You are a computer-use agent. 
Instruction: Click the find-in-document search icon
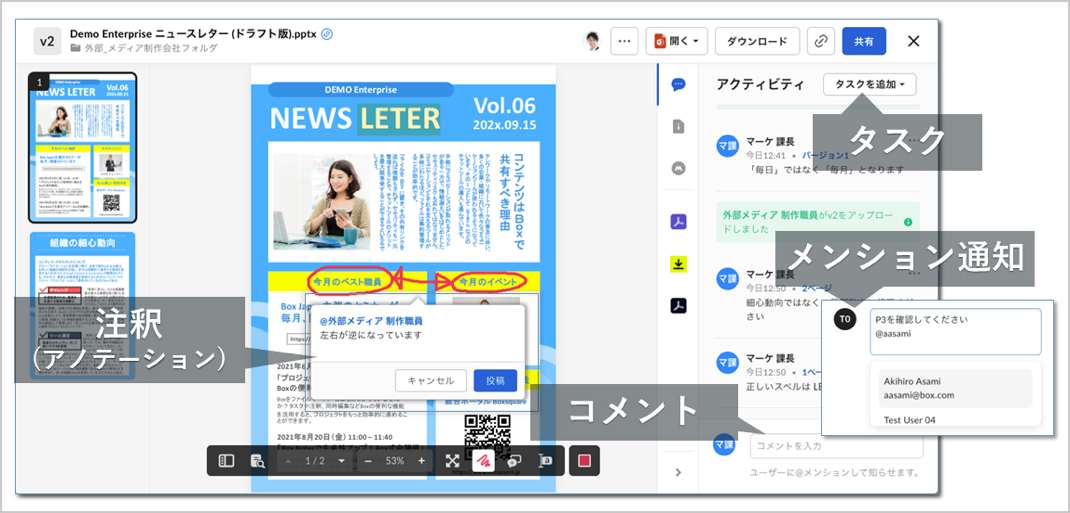point(257,461)
